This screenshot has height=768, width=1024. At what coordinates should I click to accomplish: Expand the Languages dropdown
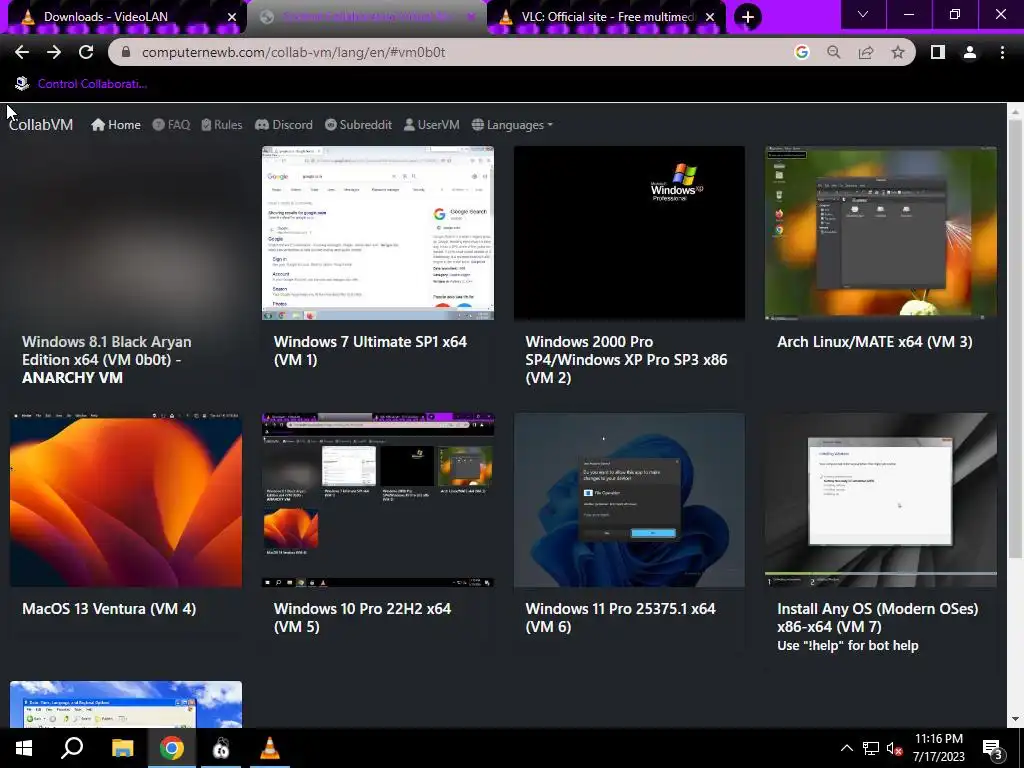(x=512, y=125)
